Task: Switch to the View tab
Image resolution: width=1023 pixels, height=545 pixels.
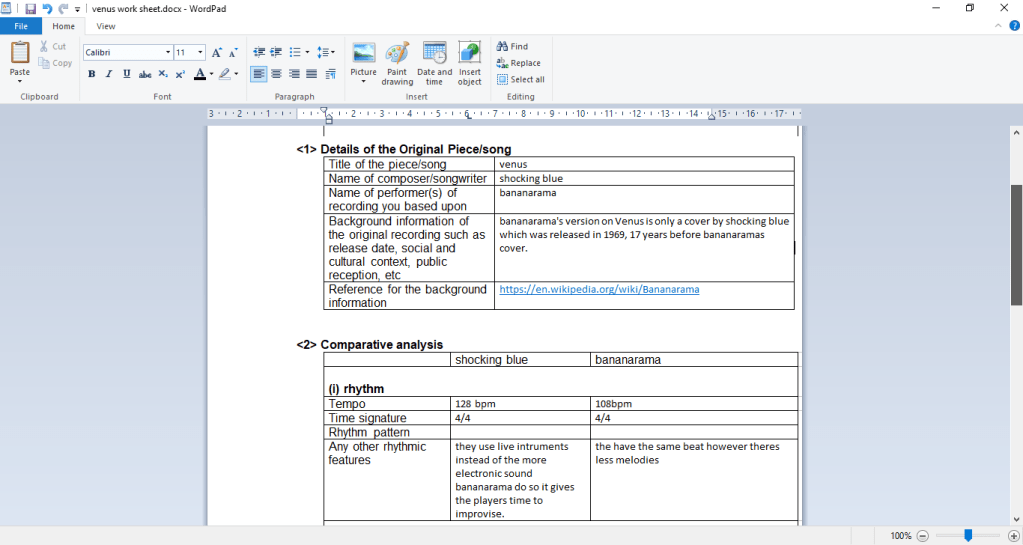Action: tap(105, 26)
